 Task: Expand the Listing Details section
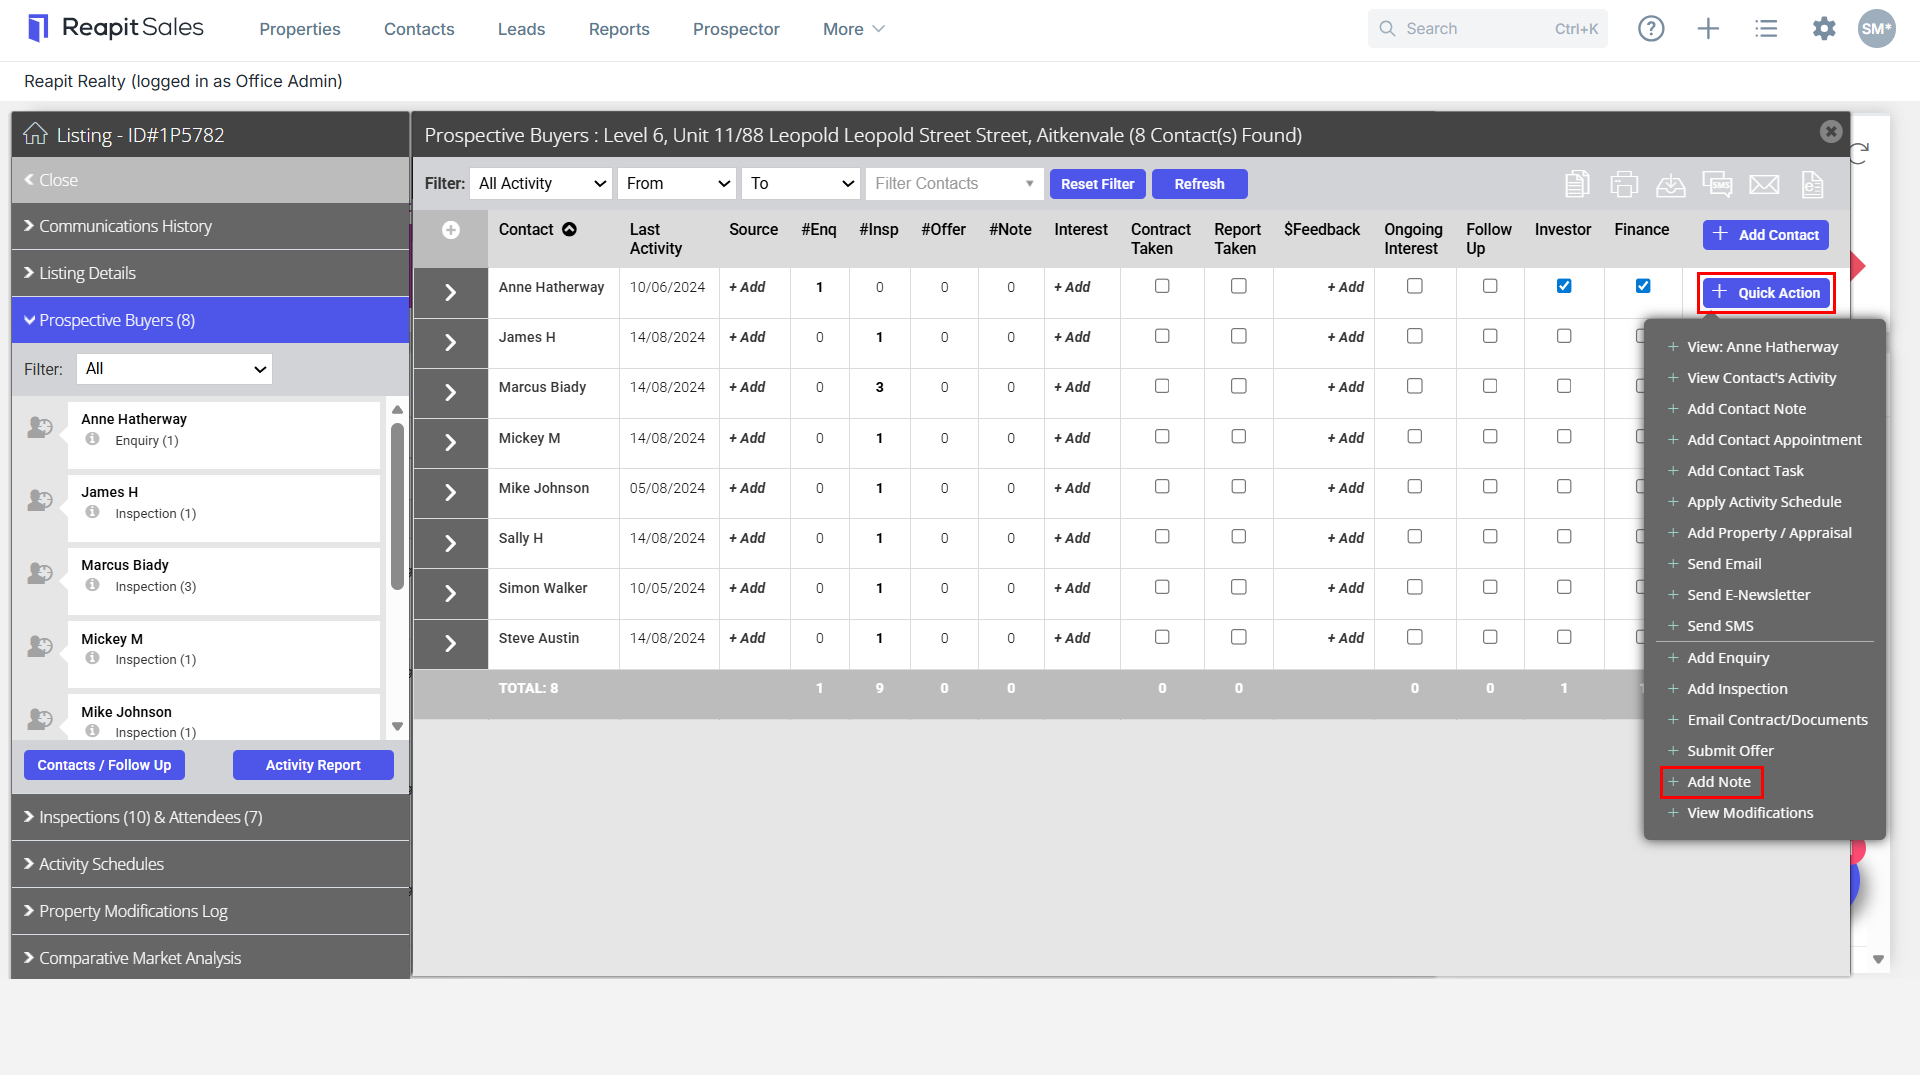[x=211, y=273]
